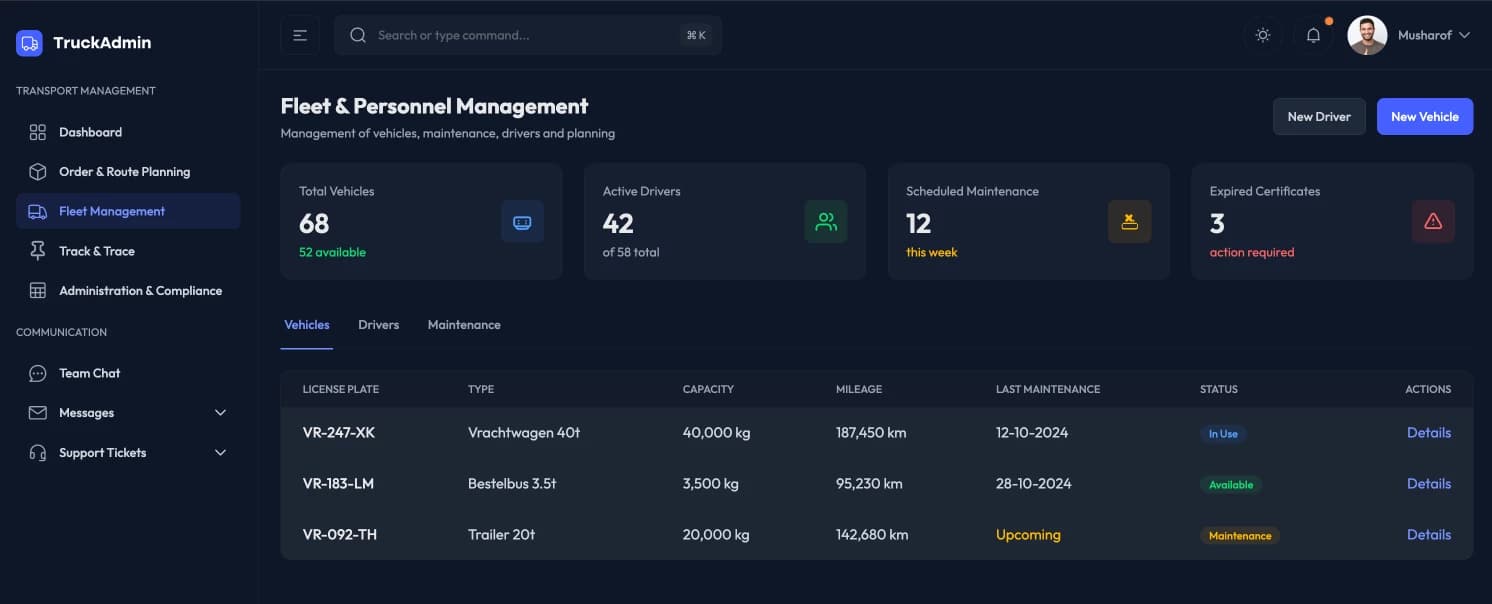Switch to the Drivers tab
1492x604 pixels.
pyautogui.click(x=378, y=325)
